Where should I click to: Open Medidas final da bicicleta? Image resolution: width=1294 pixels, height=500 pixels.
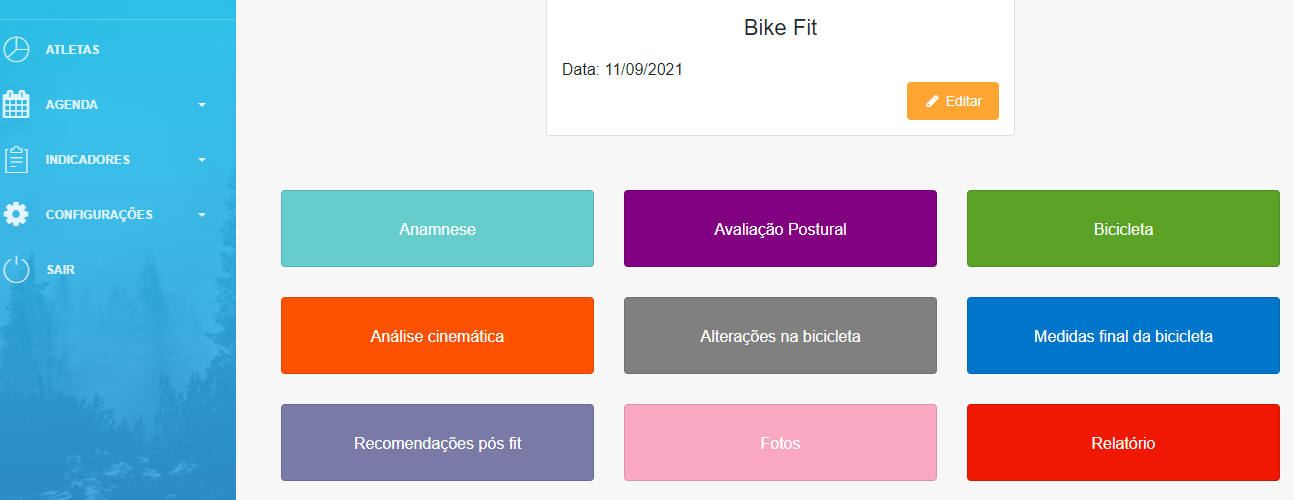1123,336
